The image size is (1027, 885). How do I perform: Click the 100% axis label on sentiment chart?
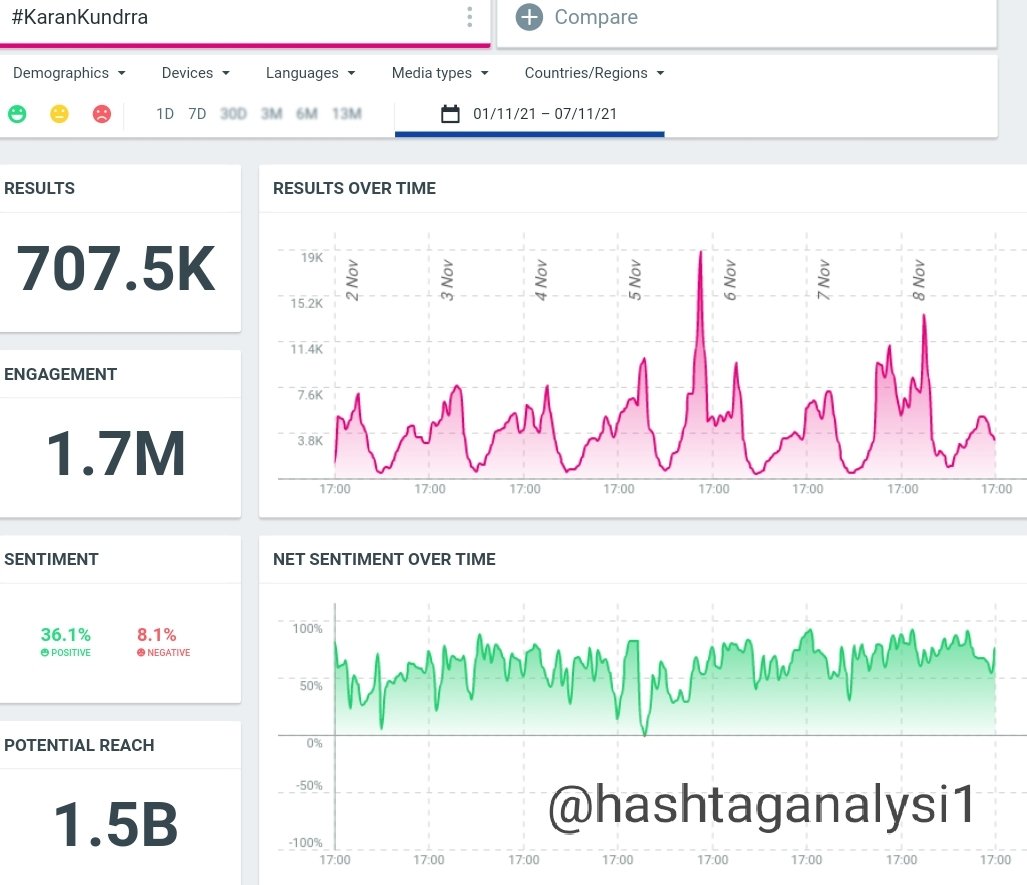click(x=307, y=629)
